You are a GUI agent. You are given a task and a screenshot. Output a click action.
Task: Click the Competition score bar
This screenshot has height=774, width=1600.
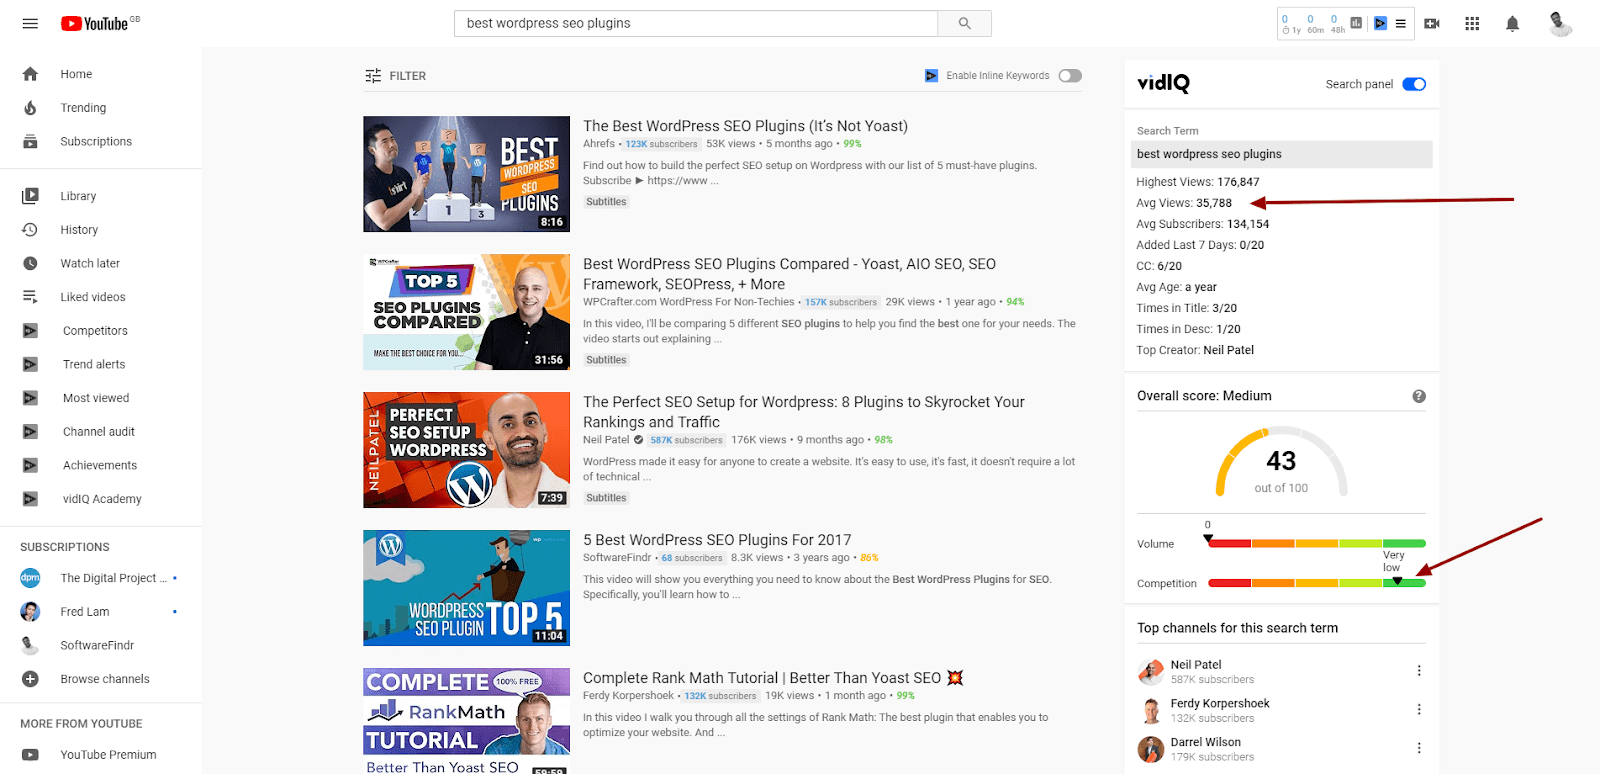tap(1316, 583)
